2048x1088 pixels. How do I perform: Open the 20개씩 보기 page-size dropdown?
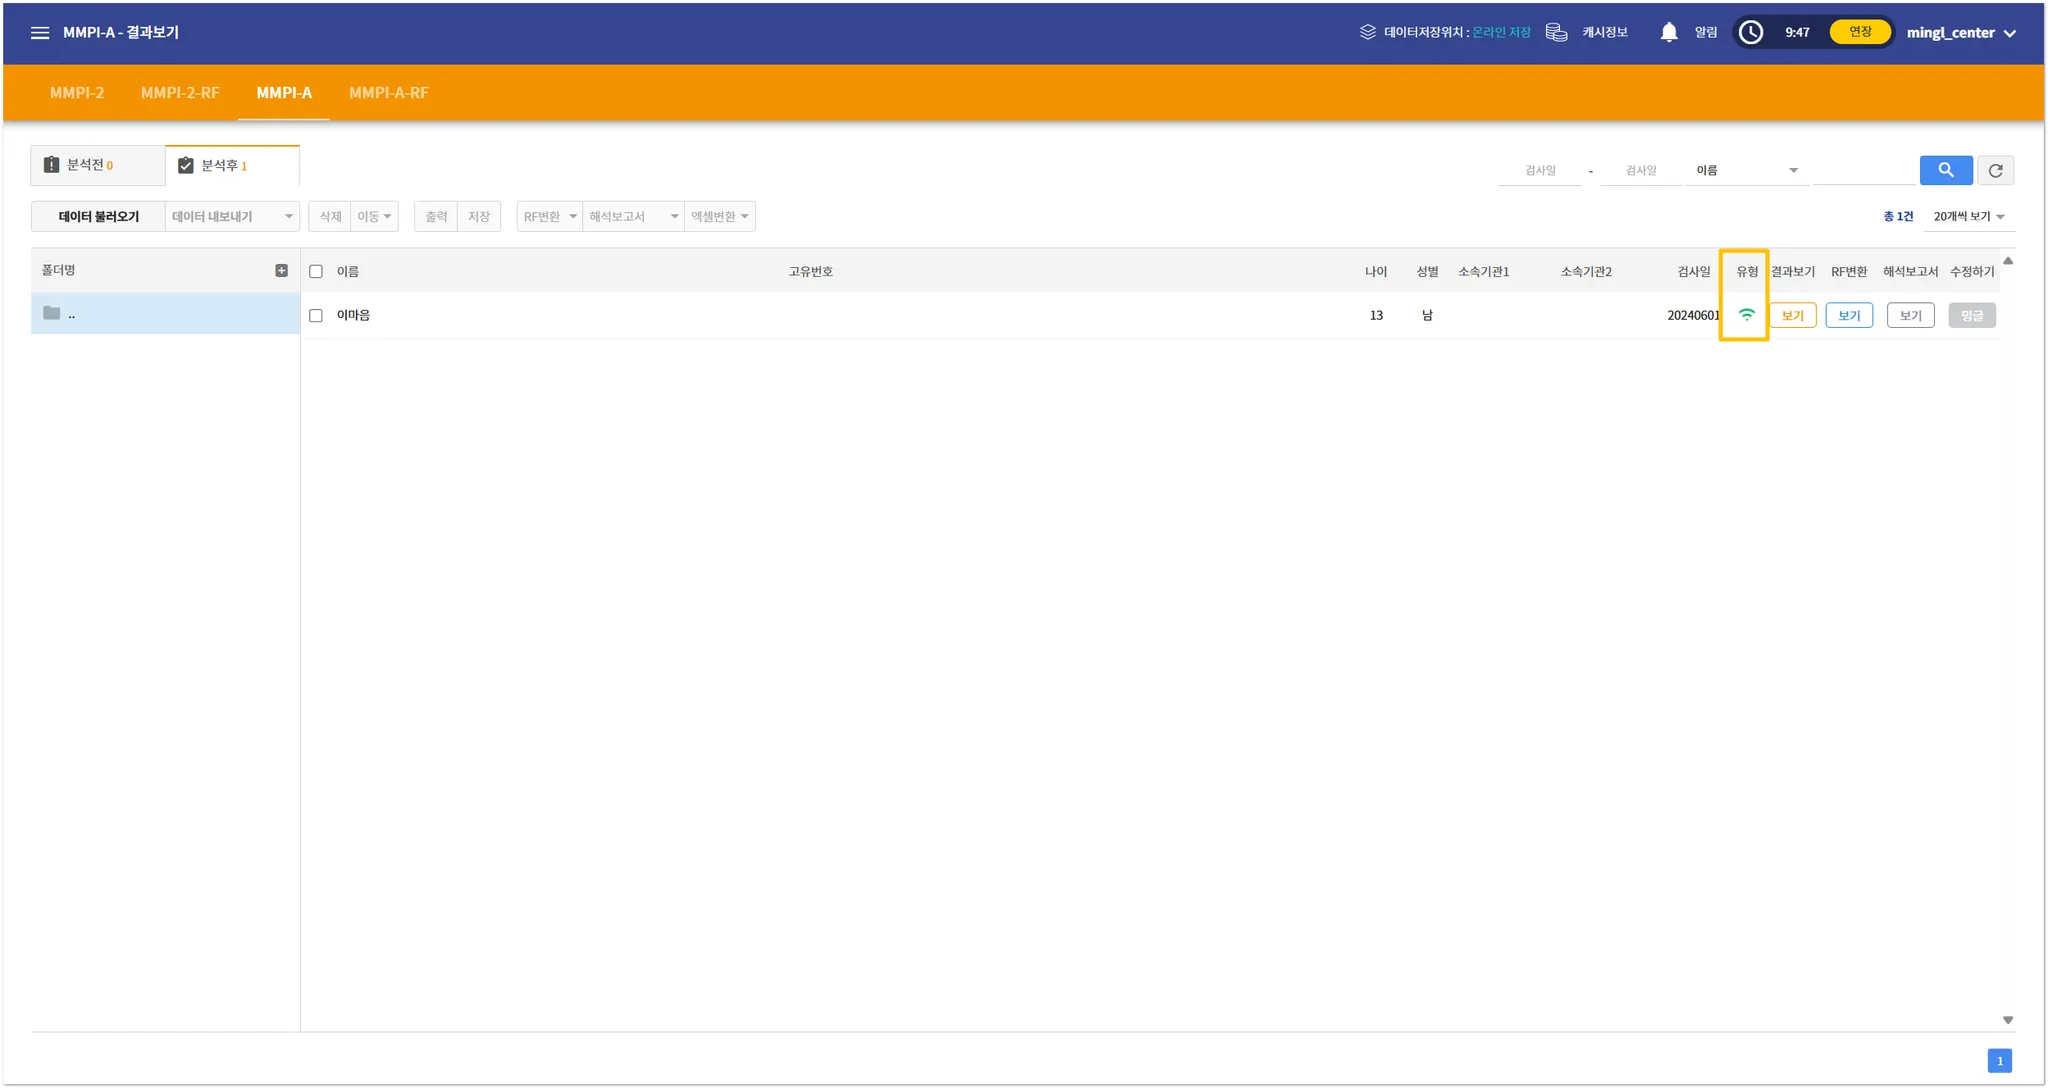click(x=1968, y=217)
